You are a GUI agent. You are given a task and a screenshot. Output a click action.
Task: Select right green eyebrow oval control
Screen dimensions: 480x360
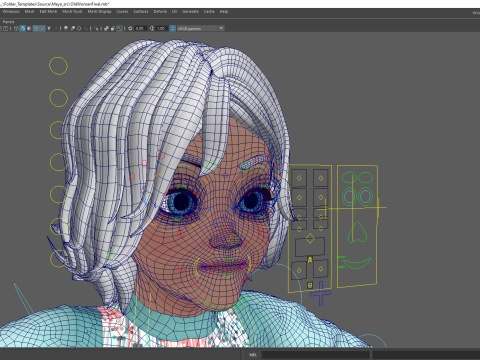coord(365,177)
